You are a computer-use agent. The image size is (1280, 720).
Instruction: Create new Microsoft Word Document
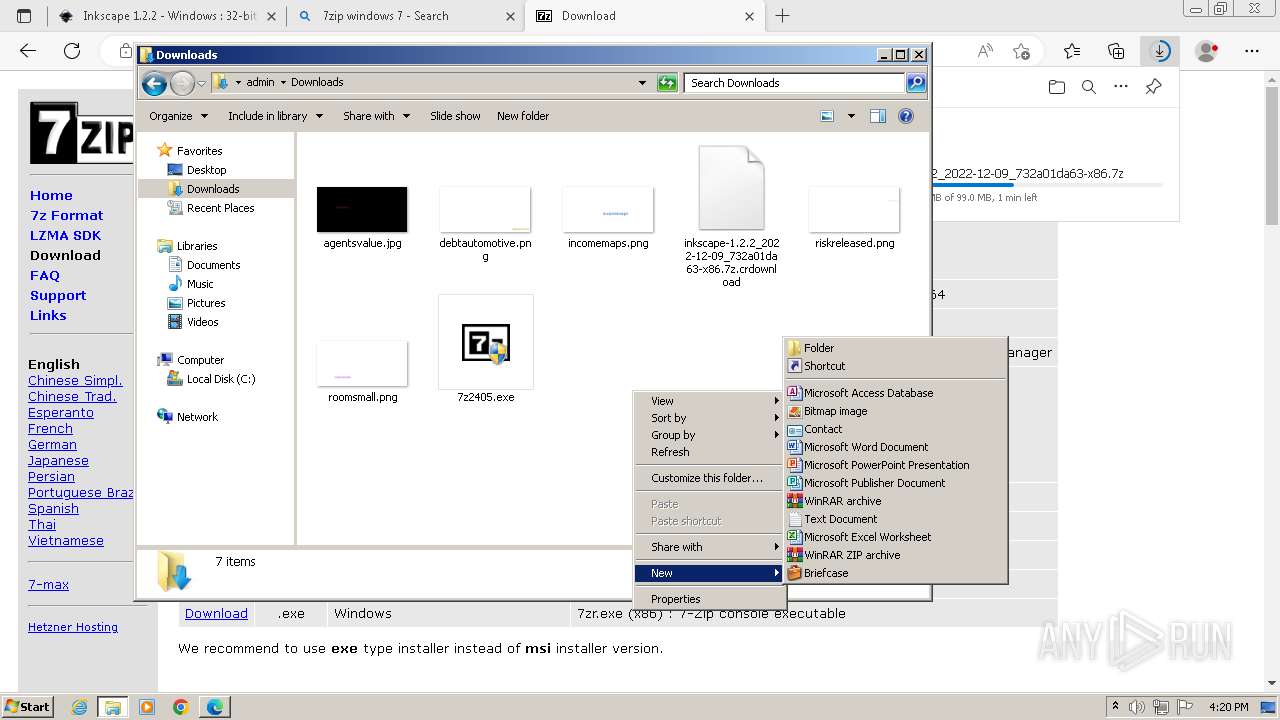point(895,447)
